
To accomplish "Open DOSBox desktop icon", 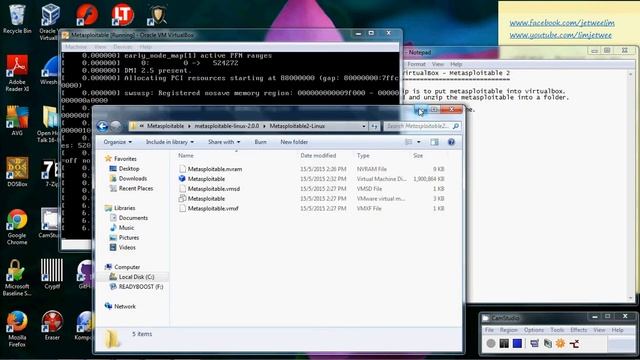I will click(17, 172).
